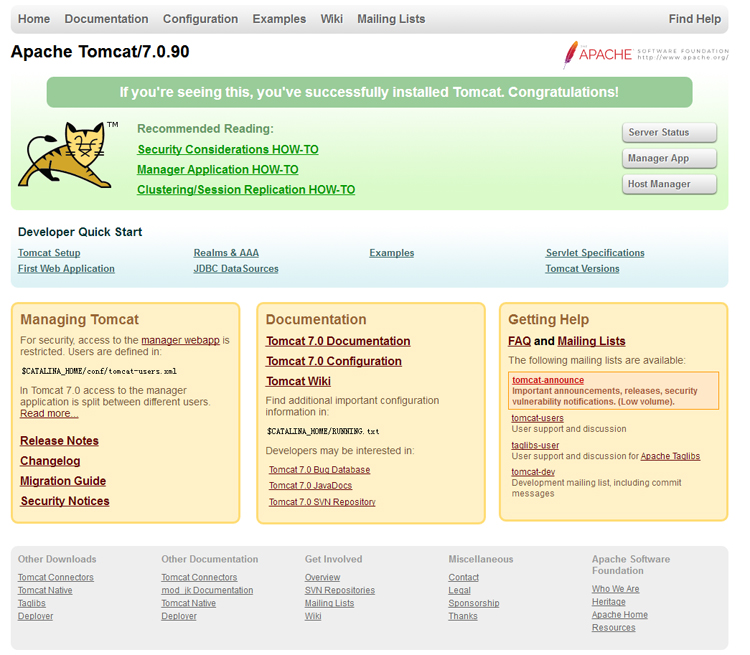The width and height of the screenshot is (750, 655).
Task: Open Security Considerations HOW-TO link
Action: click(x=228, y=150)
